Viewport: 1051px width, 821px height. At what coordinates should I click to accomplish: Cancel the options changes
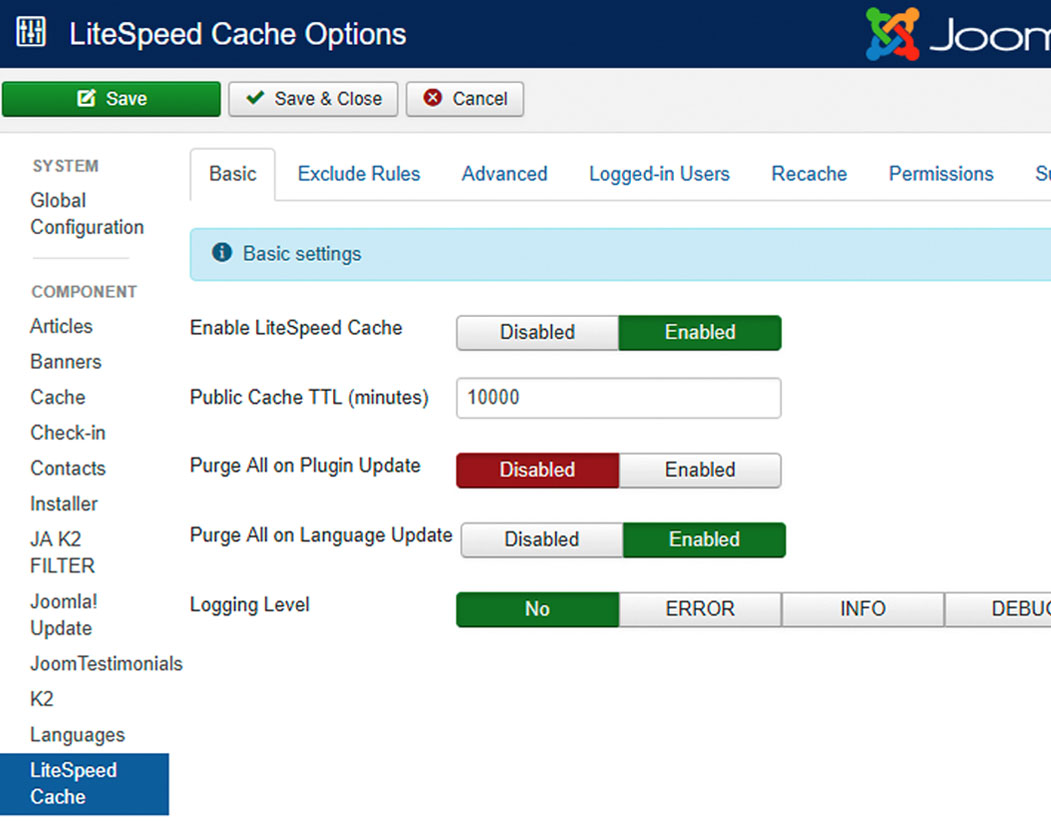pos(465,99)
